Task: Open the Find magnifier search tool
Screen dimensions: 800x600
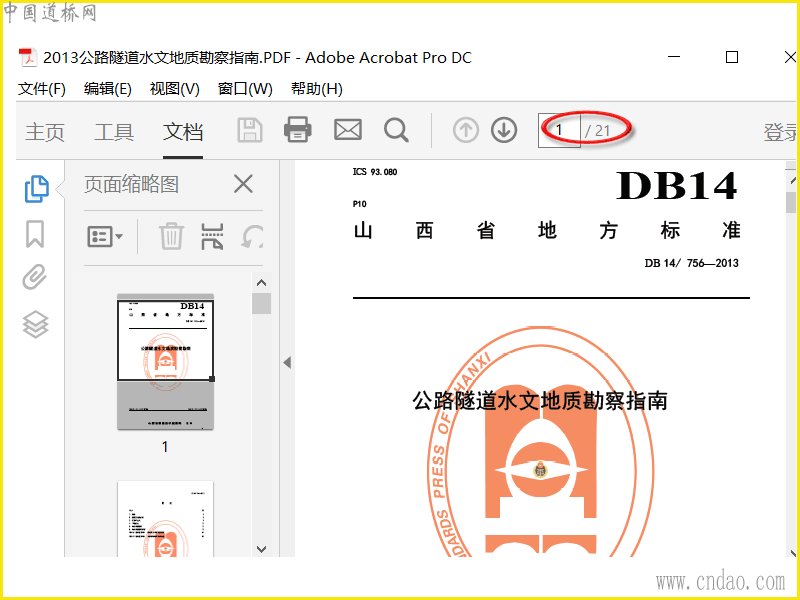Action: [396, 130]
